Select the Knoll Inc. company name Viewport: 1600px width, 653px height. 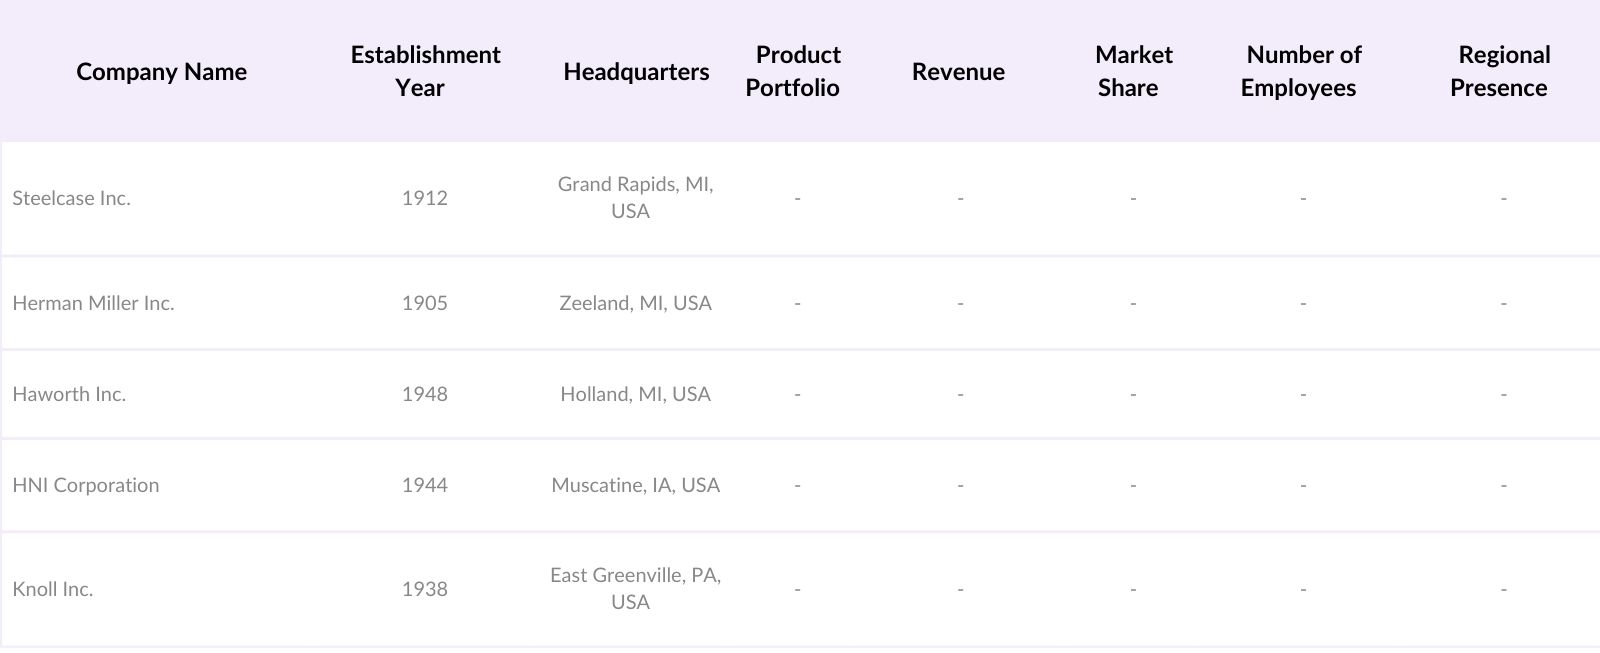pyautogui.click(x=53, y=589)
